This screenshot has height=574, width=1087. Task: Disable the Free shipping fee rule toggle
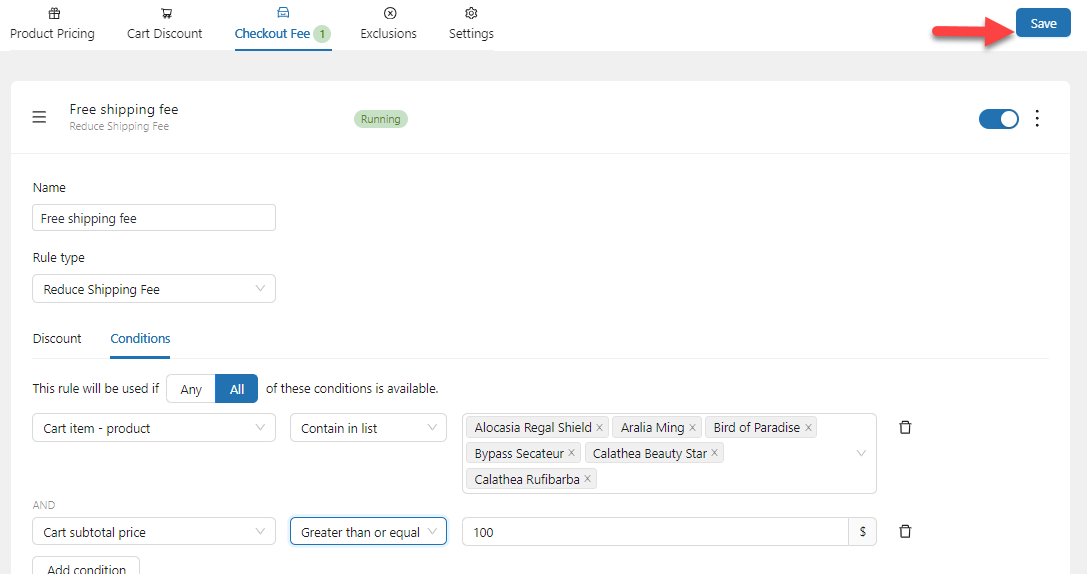pyautogui.click(x=998, y=119)
